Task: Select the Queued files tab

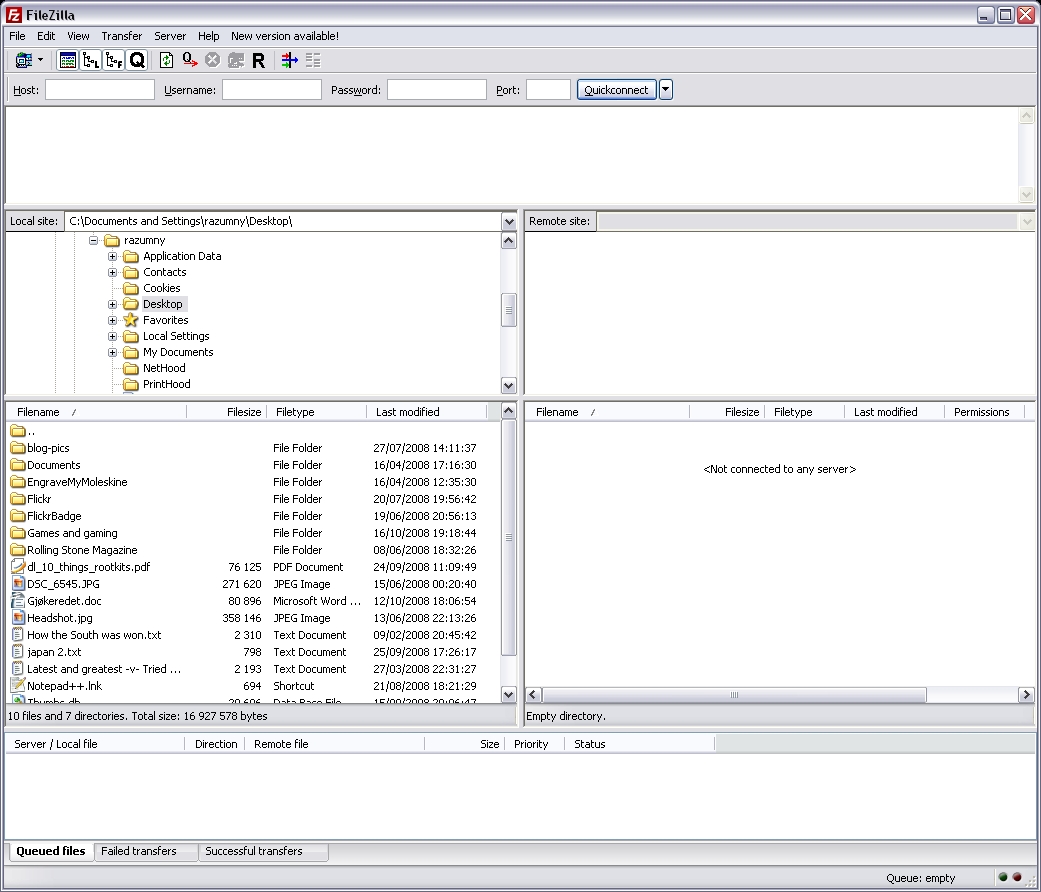Action: tap(50, 851)
